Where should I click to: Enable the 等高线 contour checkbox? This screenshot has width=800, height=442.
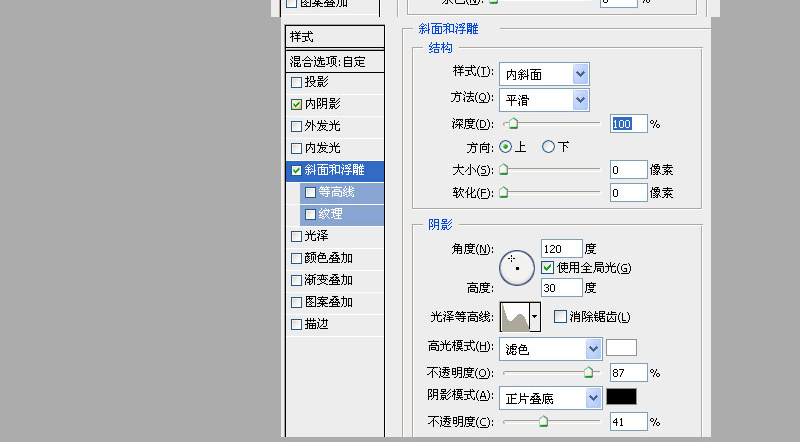coord(310,192)
